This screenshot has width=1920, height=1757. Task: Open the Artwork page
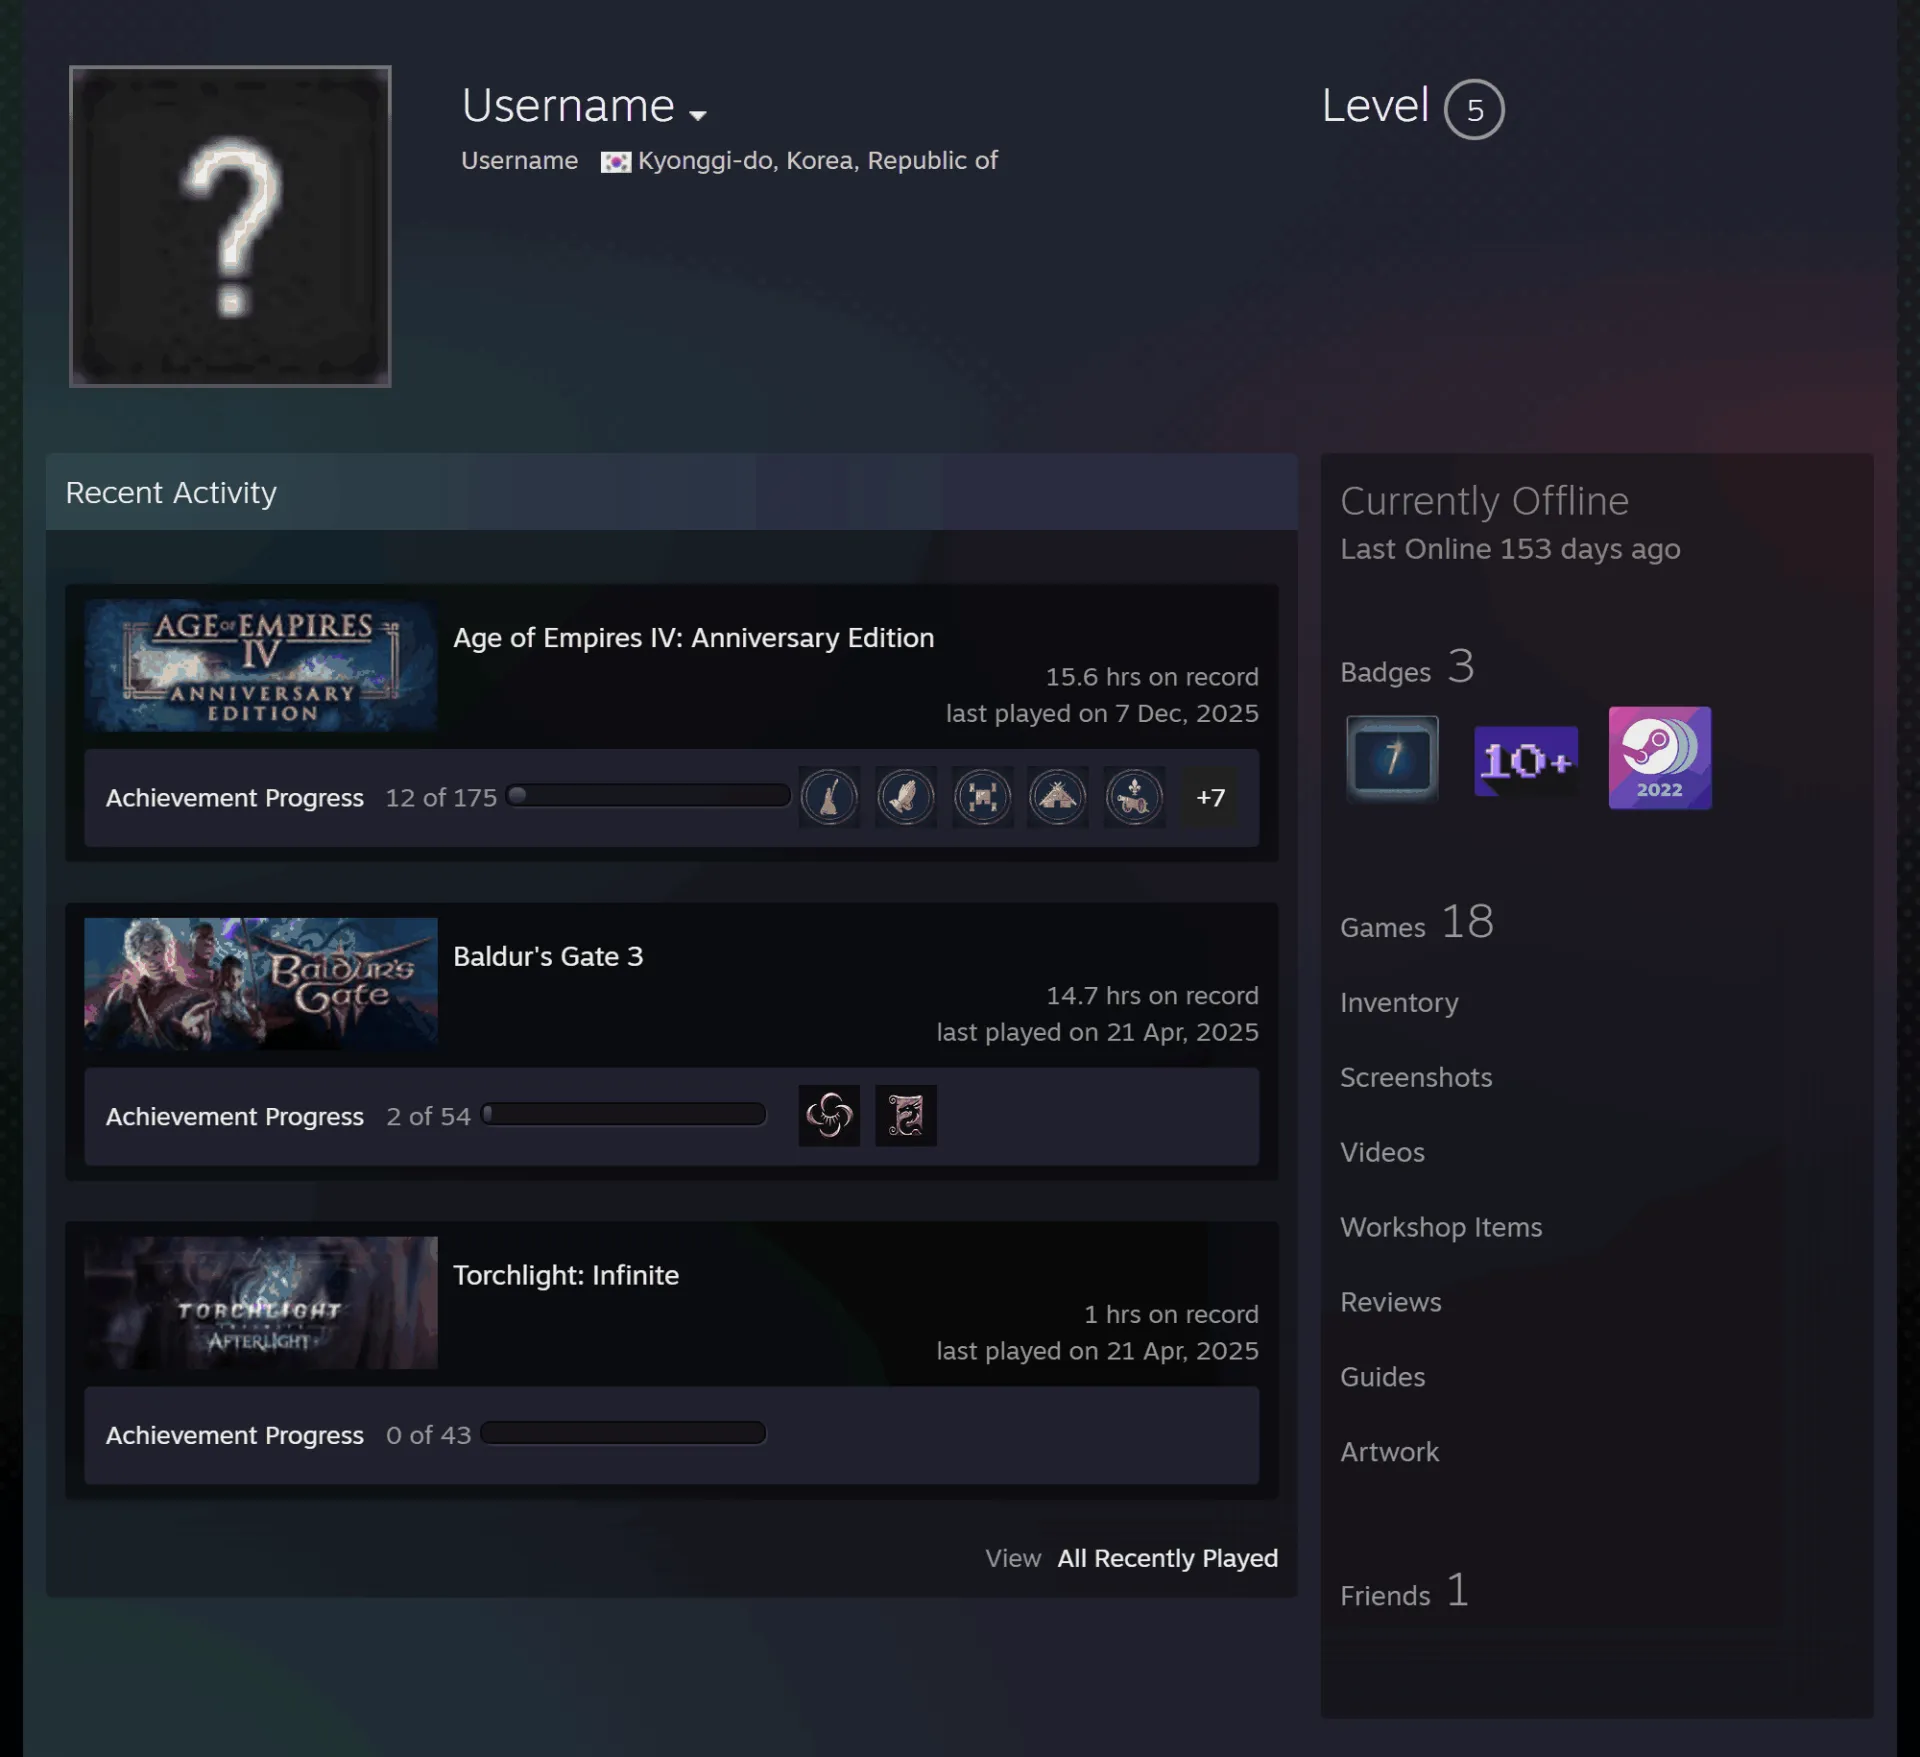click(1390, 1453)
